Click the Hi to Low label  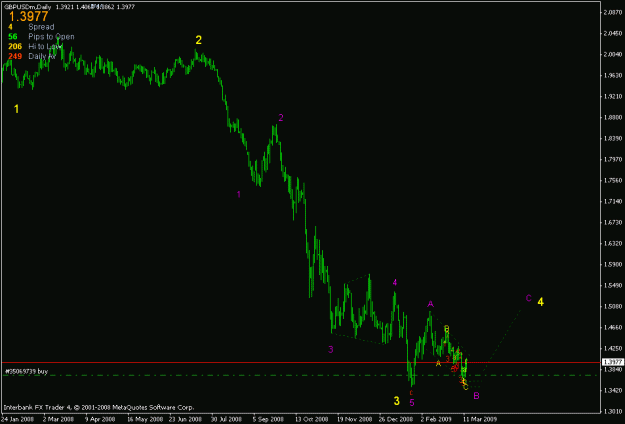click(45, 47)
